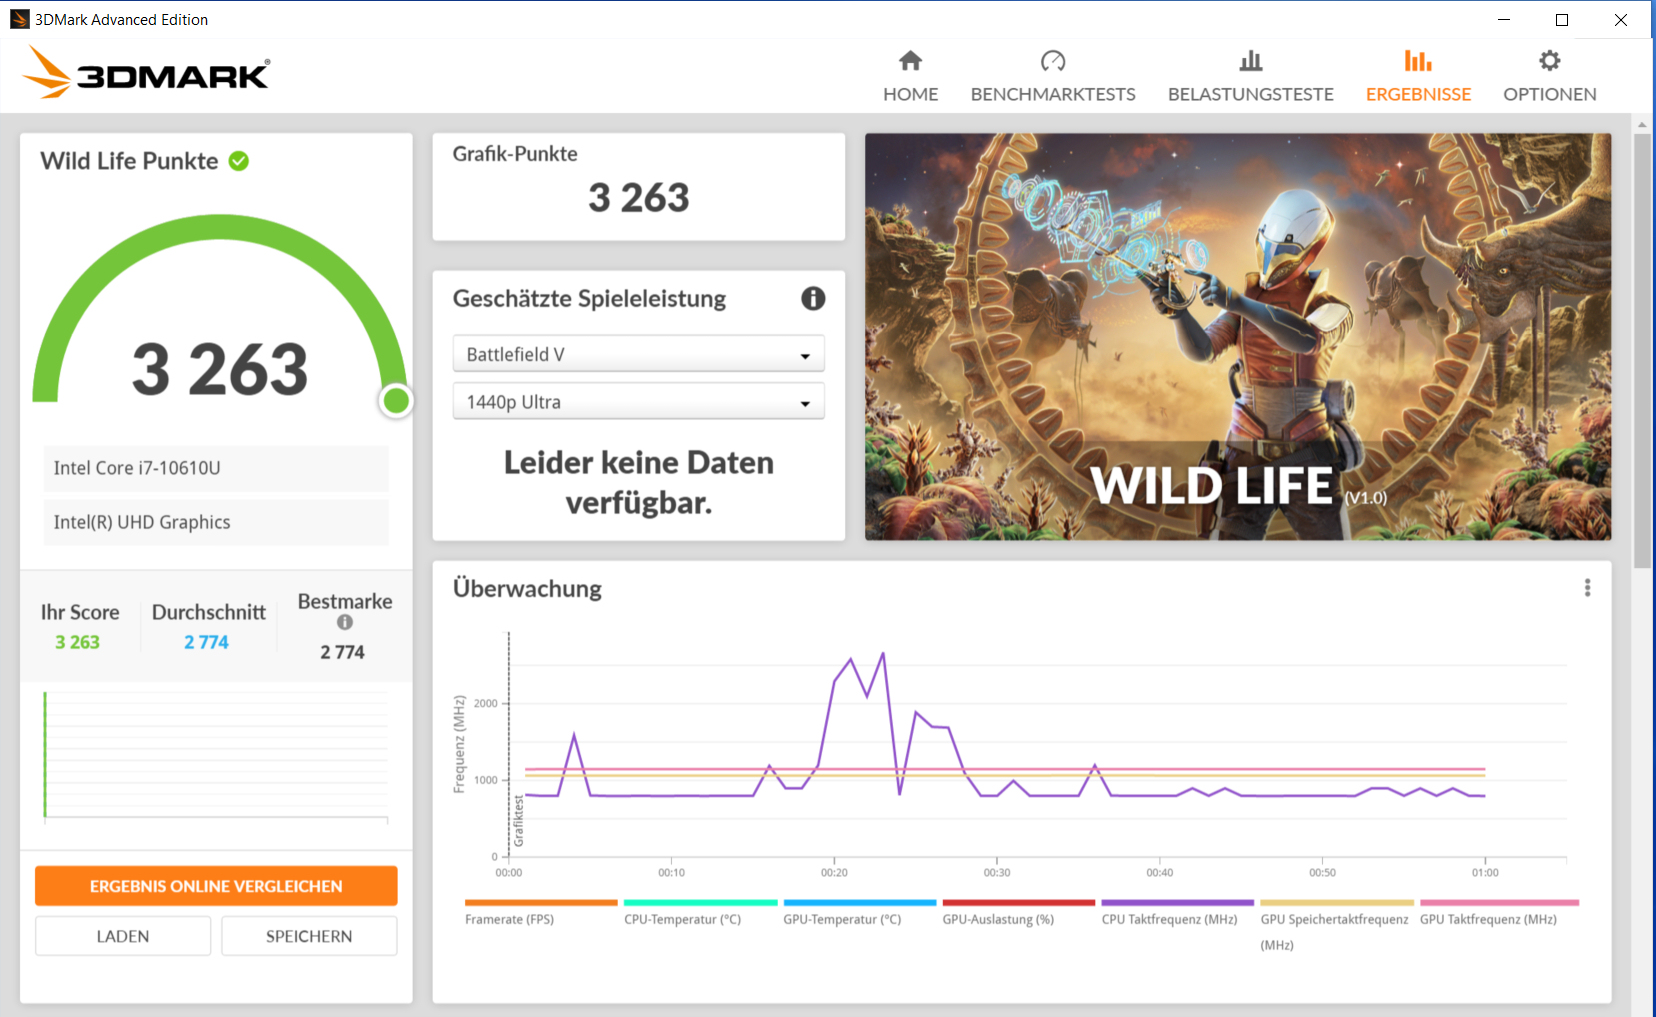Click the options gear icon
1656x1017 pixels.
[1549, 61]
